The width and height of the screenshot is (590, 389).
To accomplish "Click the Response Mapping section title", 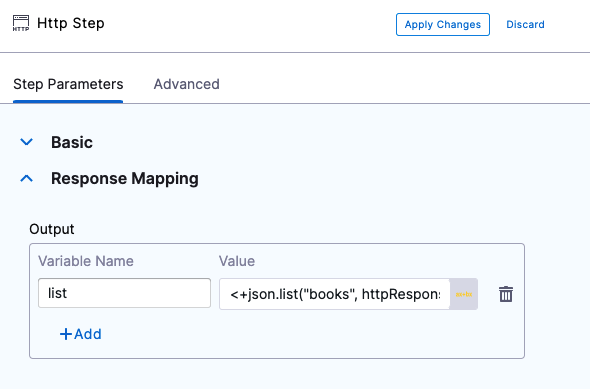I will click(x=125, y=178).
